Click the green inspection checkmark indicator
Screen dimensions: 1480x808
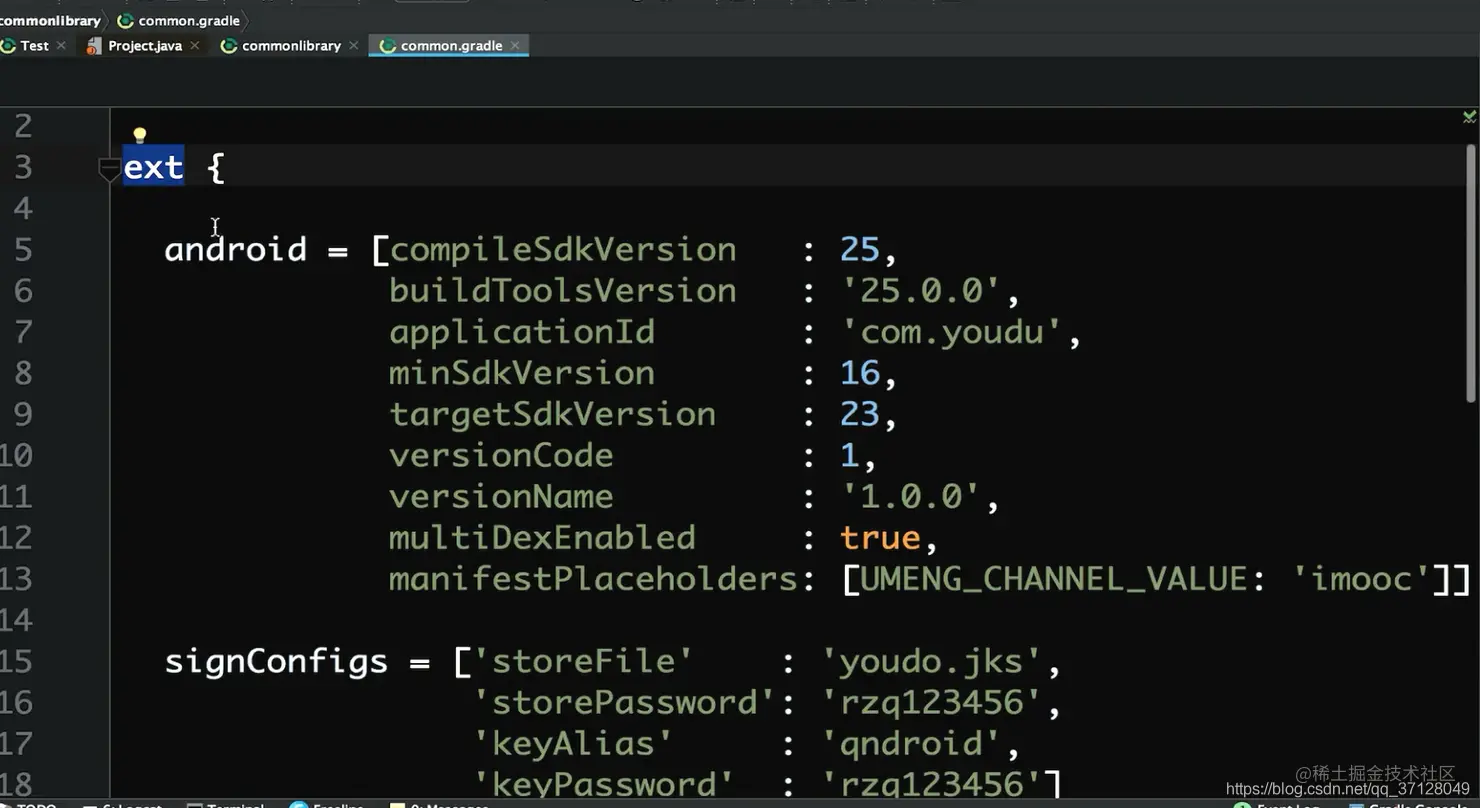pyautogui.click(x=1469, y=117)
